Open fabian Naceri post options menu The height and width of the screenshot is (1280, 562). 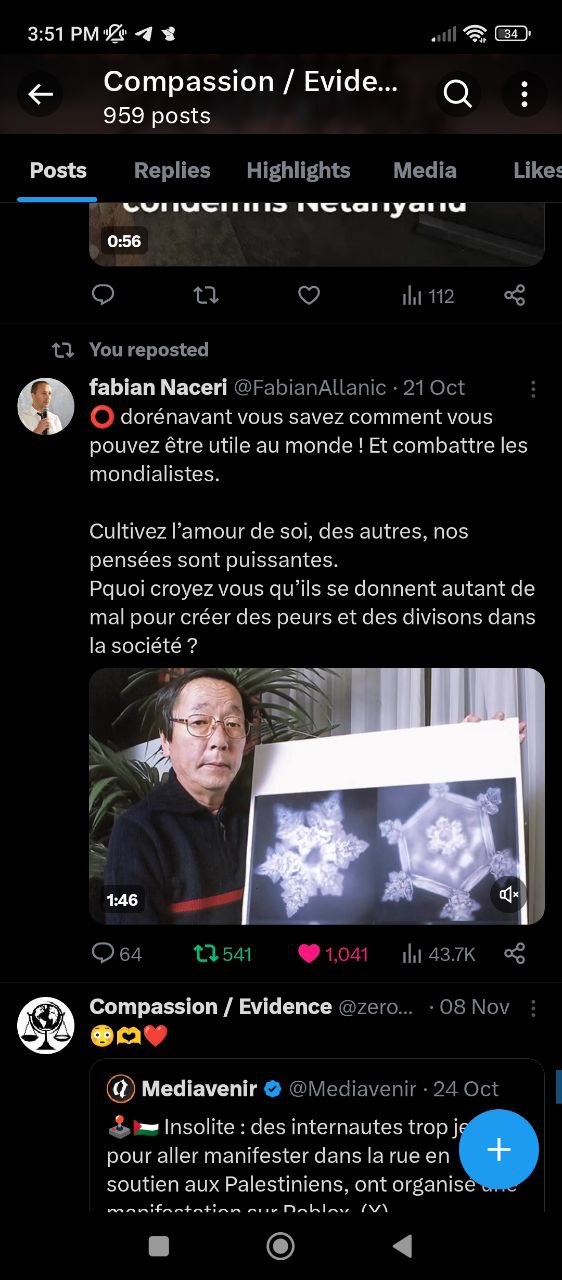(x=533, y=389)
